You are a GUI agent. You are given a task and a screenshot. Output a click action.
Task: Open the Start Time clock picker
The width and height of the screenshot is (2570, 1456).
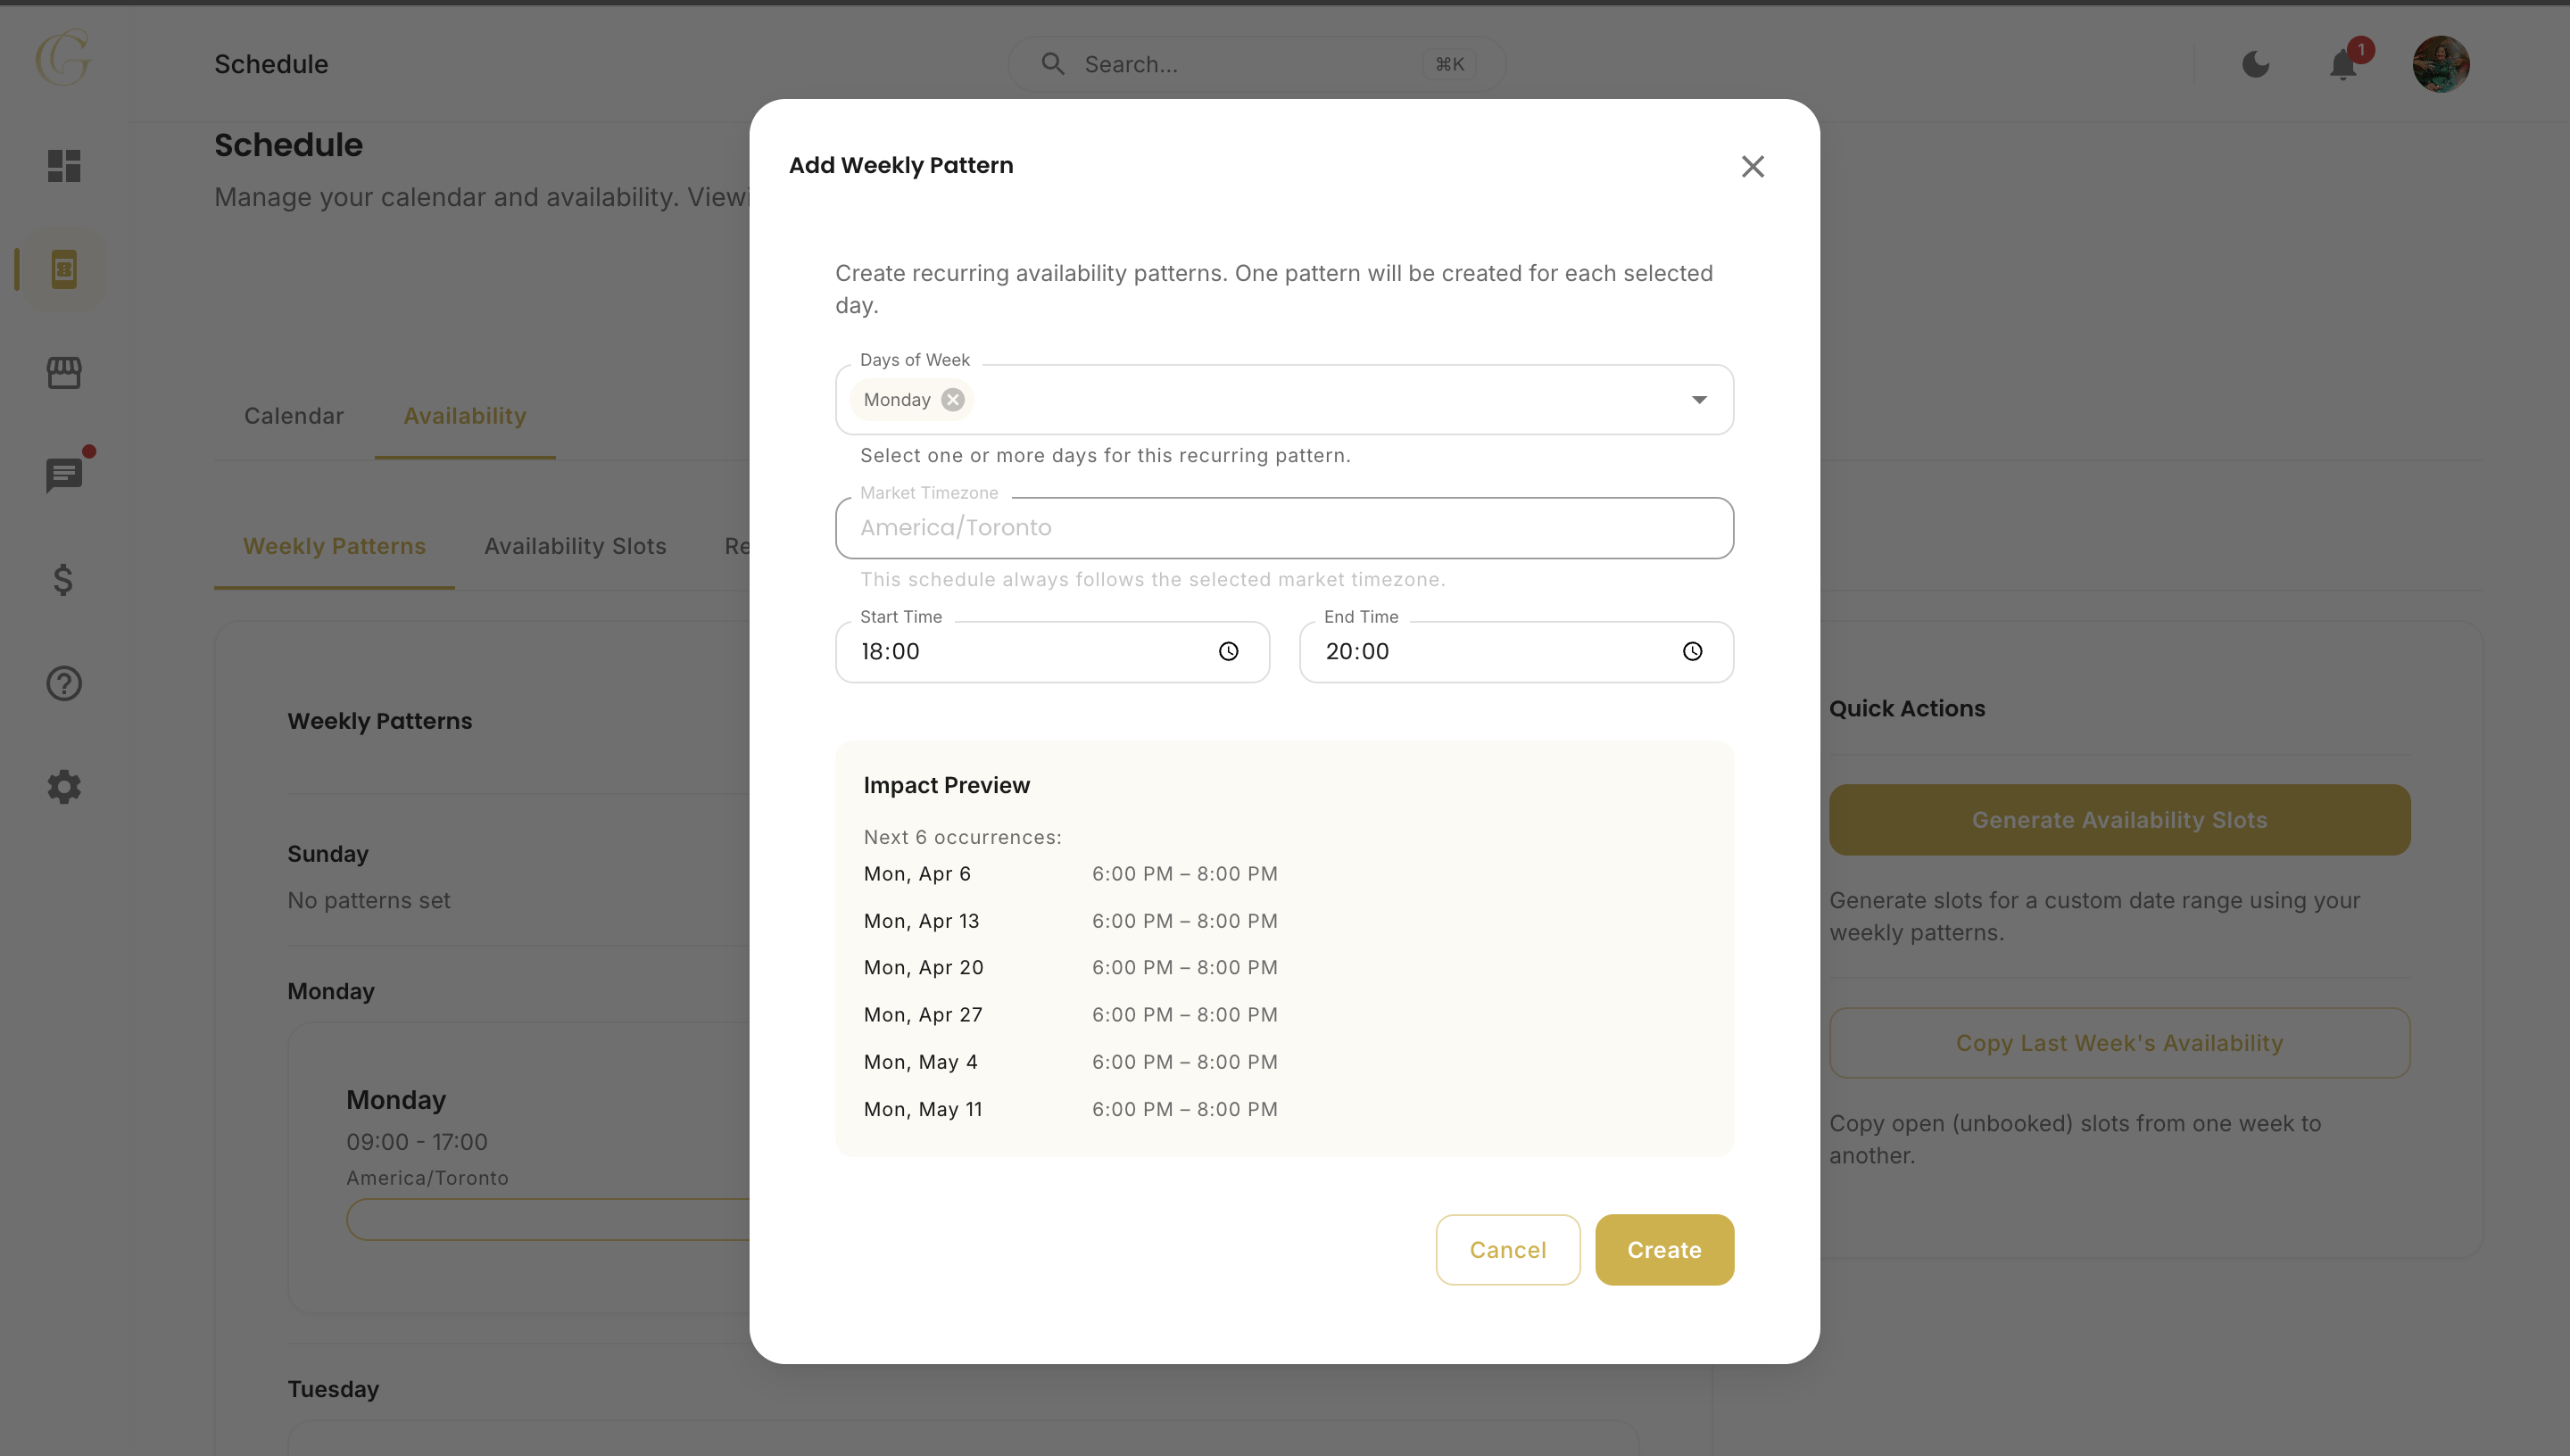click(x=1228, y=652)
